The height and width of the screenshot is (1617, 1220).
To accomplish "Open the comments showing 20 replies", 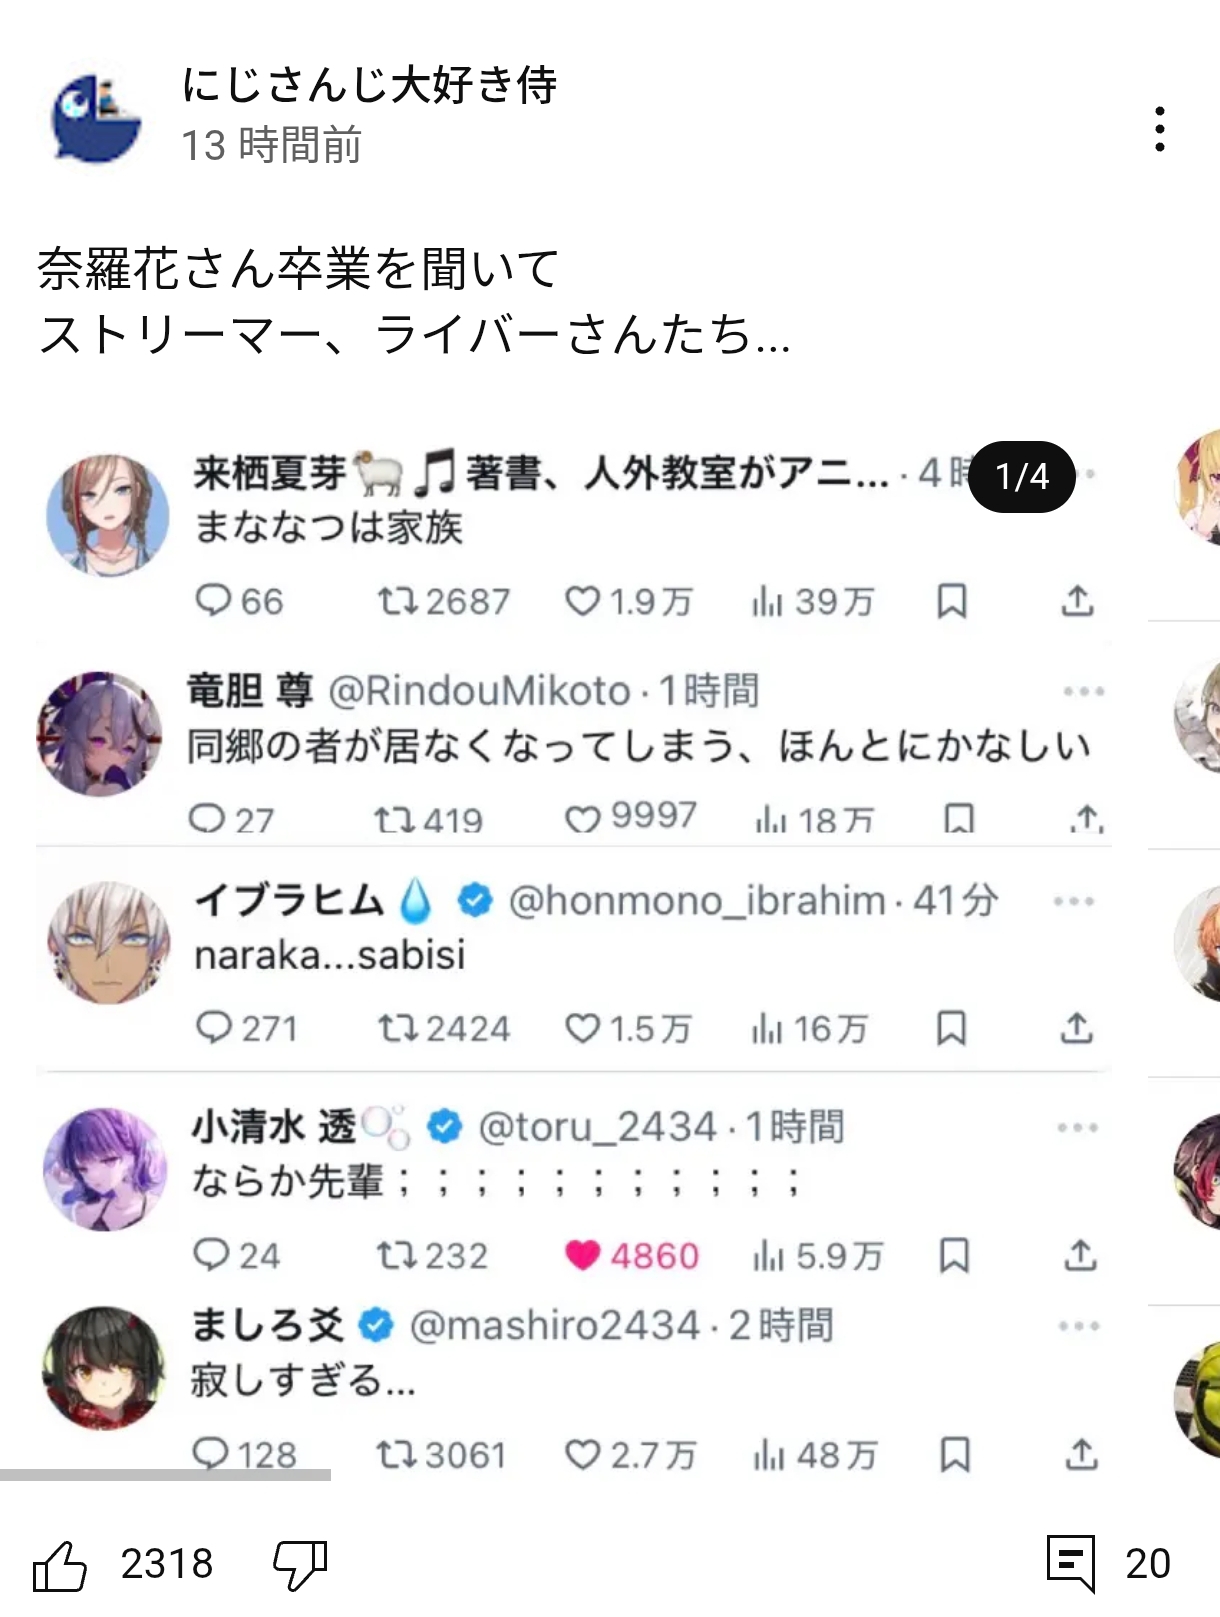I will click(x=1070, y=1563).
